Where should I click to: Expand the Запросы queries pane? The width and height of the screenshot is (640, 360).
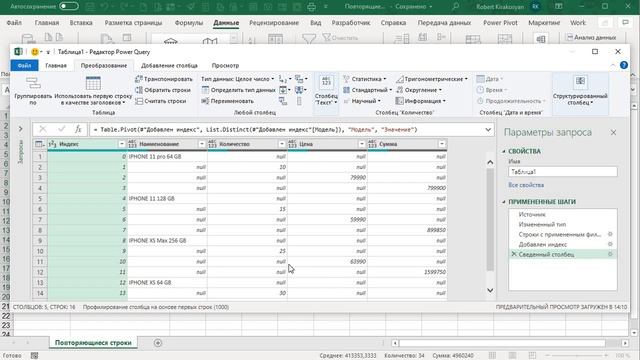coord(20,129)
